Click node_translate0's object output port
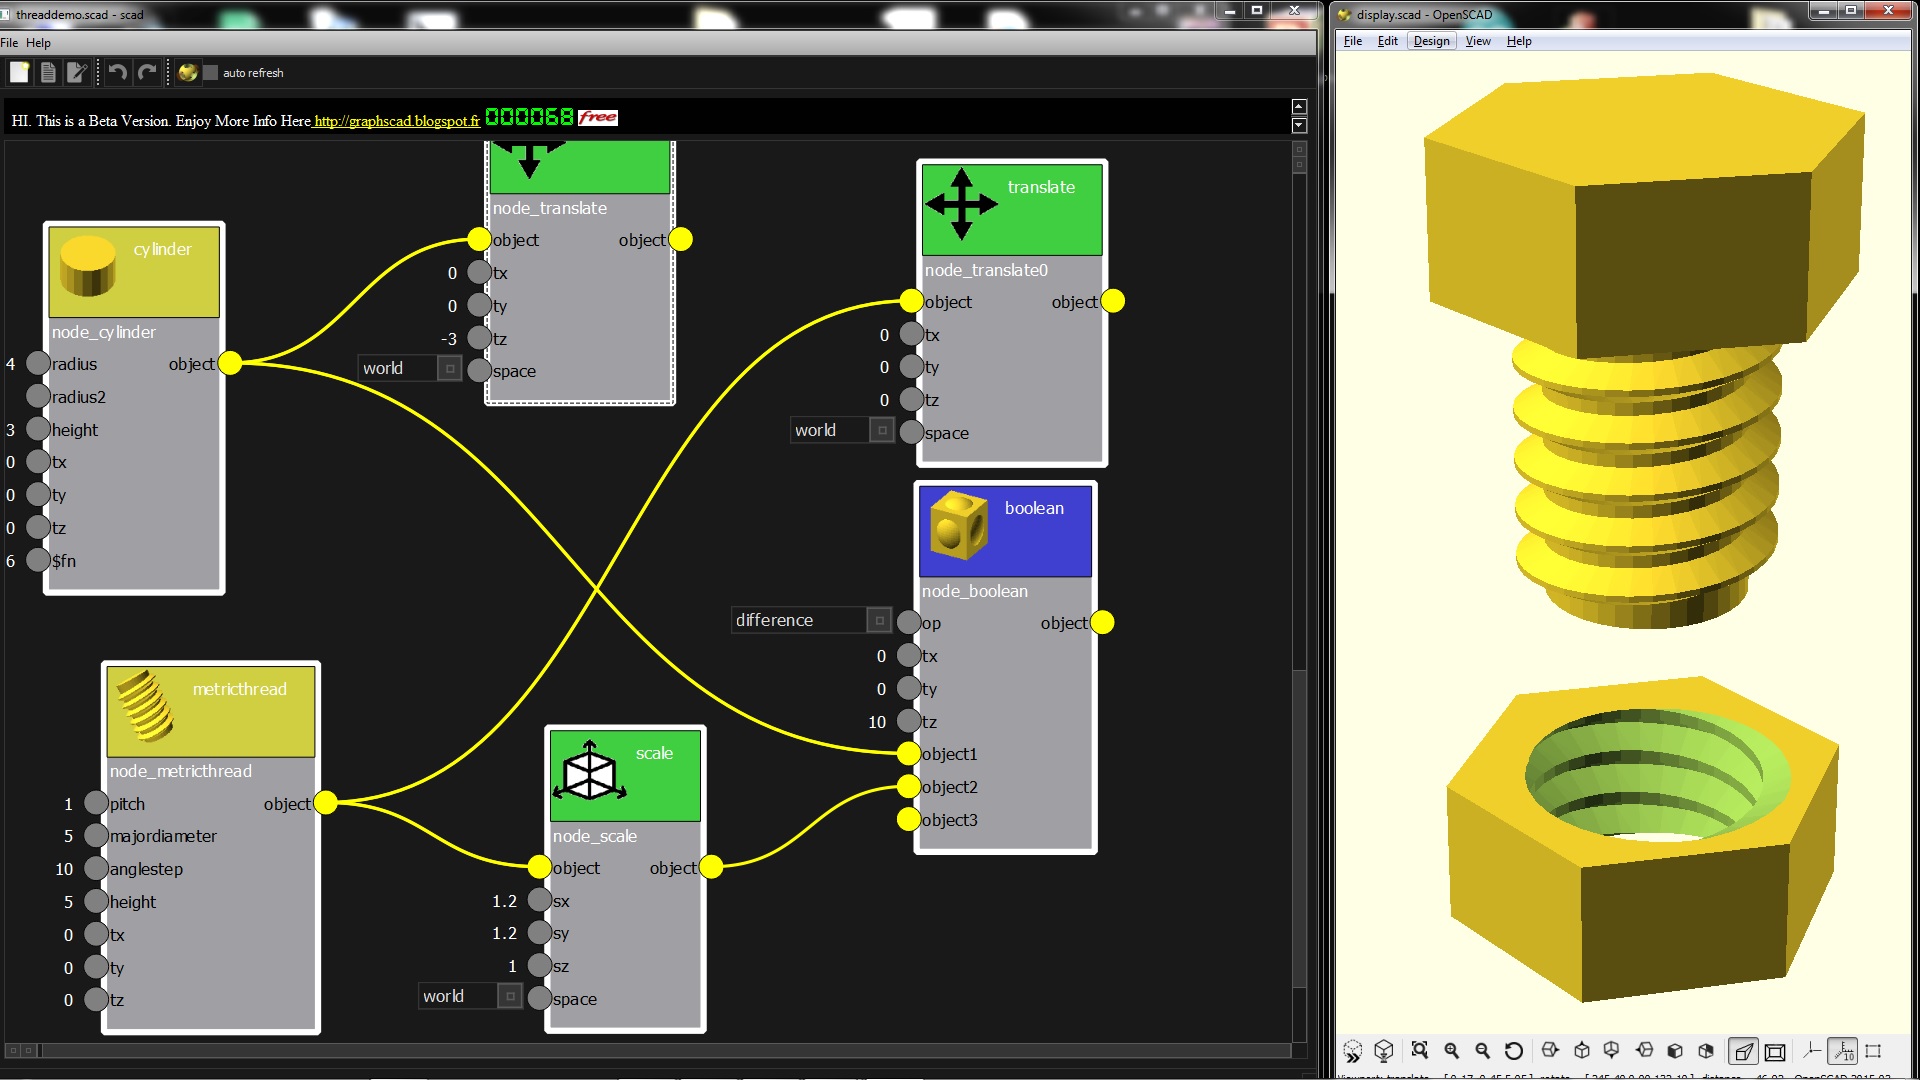1920x1080 pixels. 1112,301
